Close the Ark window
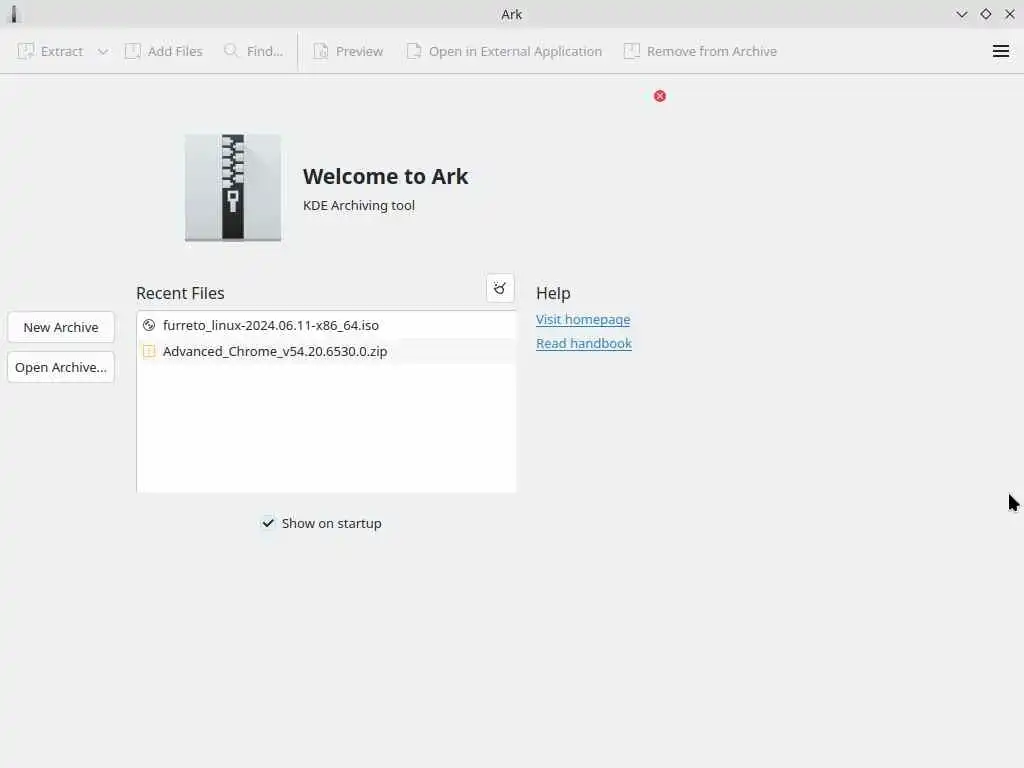 pos(1010,14)
